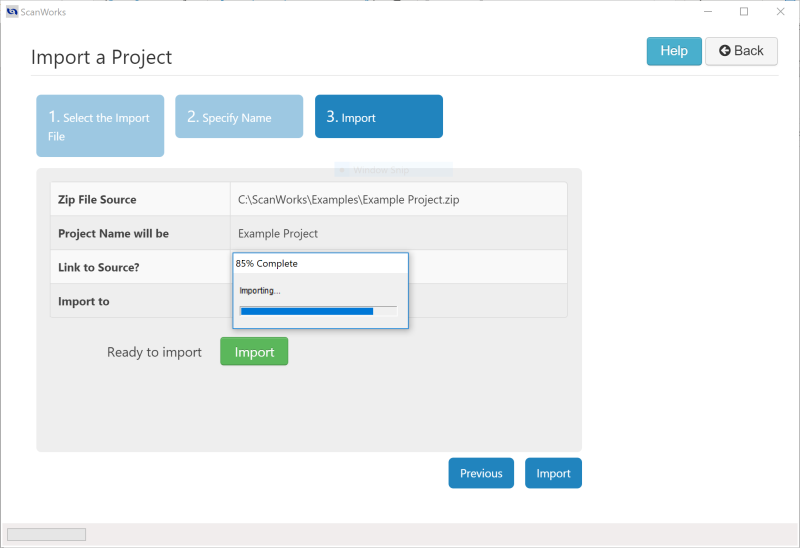Select step 1 Select the Import File
The image size is (800, 548).
click(x=100, y=126)
